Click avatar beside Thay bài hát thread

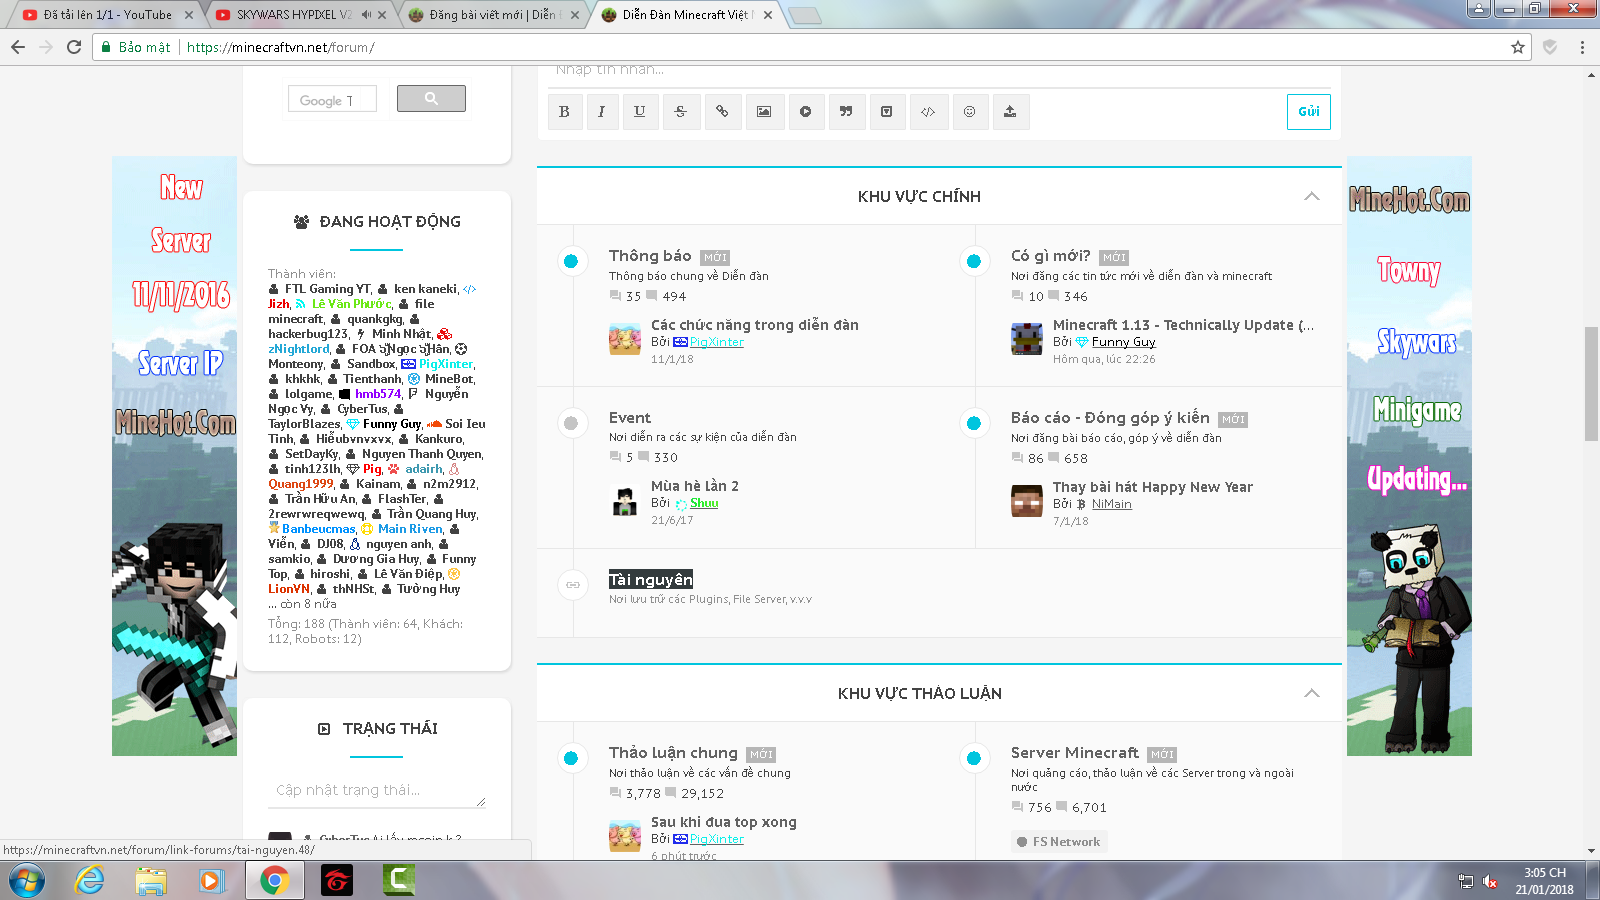tap(1027, 501)
